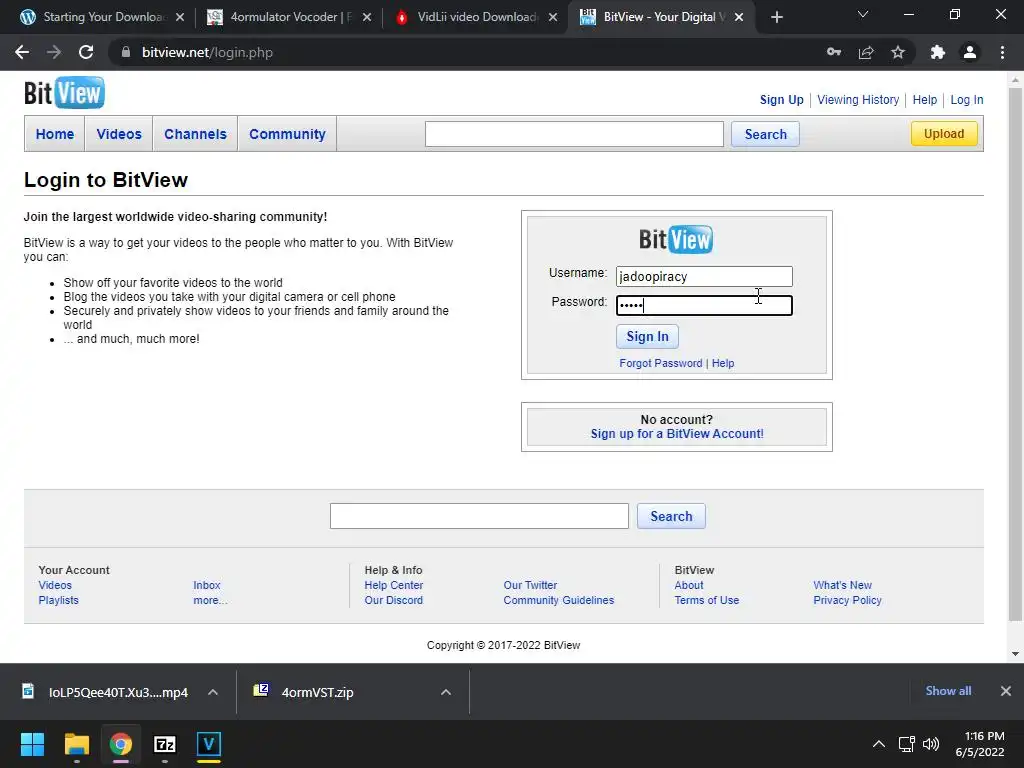1024x768 pixels.
Task: Open footer Help Center link
Action: (394, 585)
